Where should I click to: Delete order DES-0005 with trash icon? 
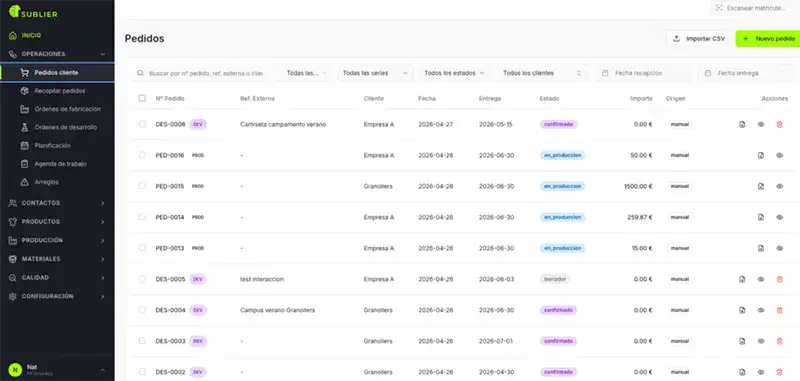[779, 280]
